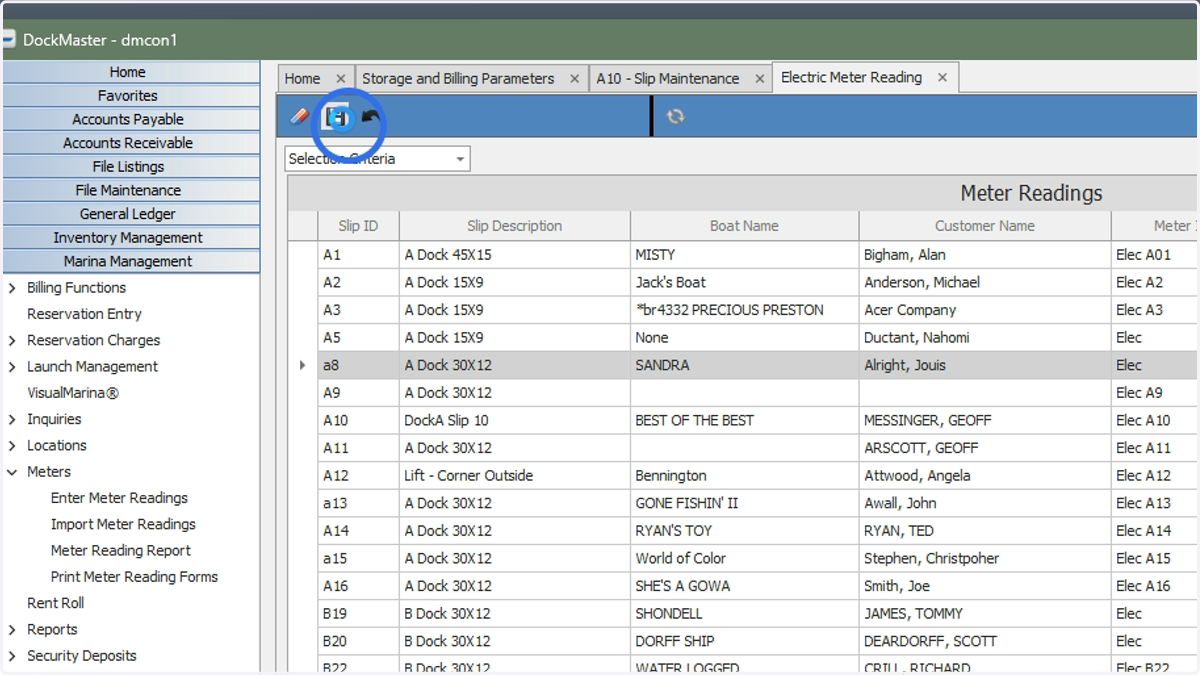Screen dimensions: 1200x675
Task: Select the slip ID cell A1
Action: 358,255
